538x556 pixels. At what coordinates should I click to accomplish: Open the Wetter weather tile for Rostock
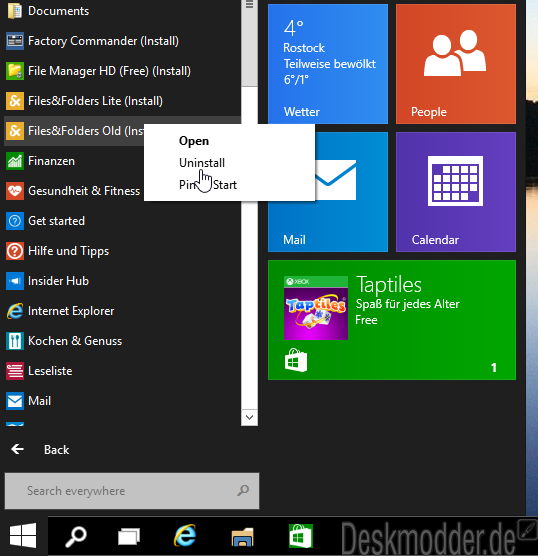tap(328, 64)
